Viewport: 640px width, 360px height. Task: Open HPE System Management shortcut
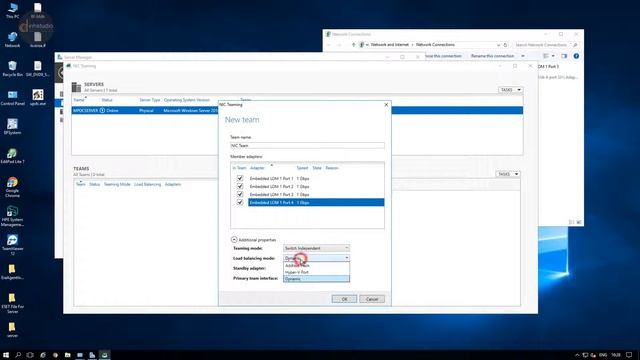point(12,216)
